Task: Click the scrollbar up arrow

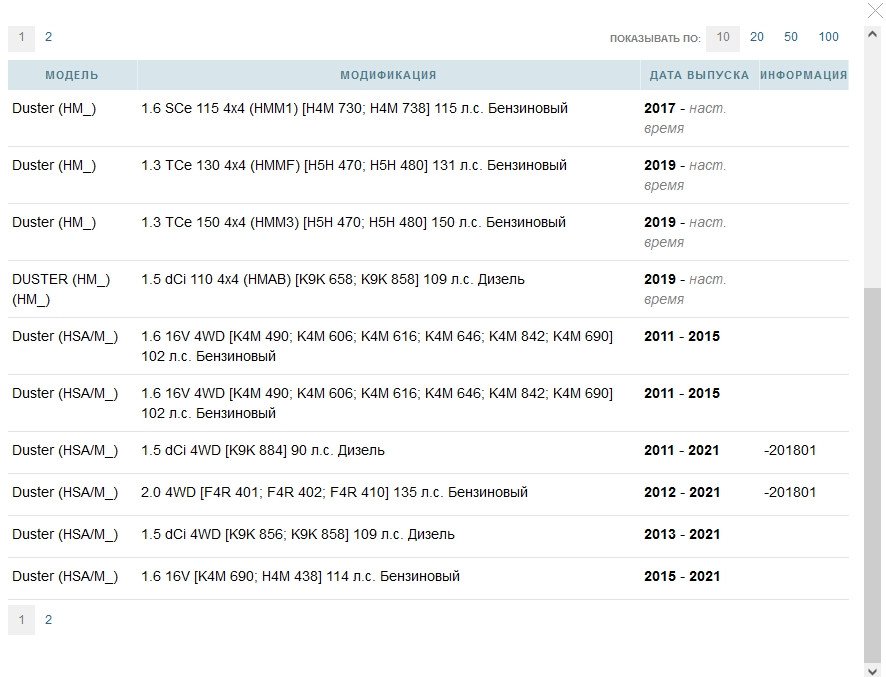Action: (872, 34)
